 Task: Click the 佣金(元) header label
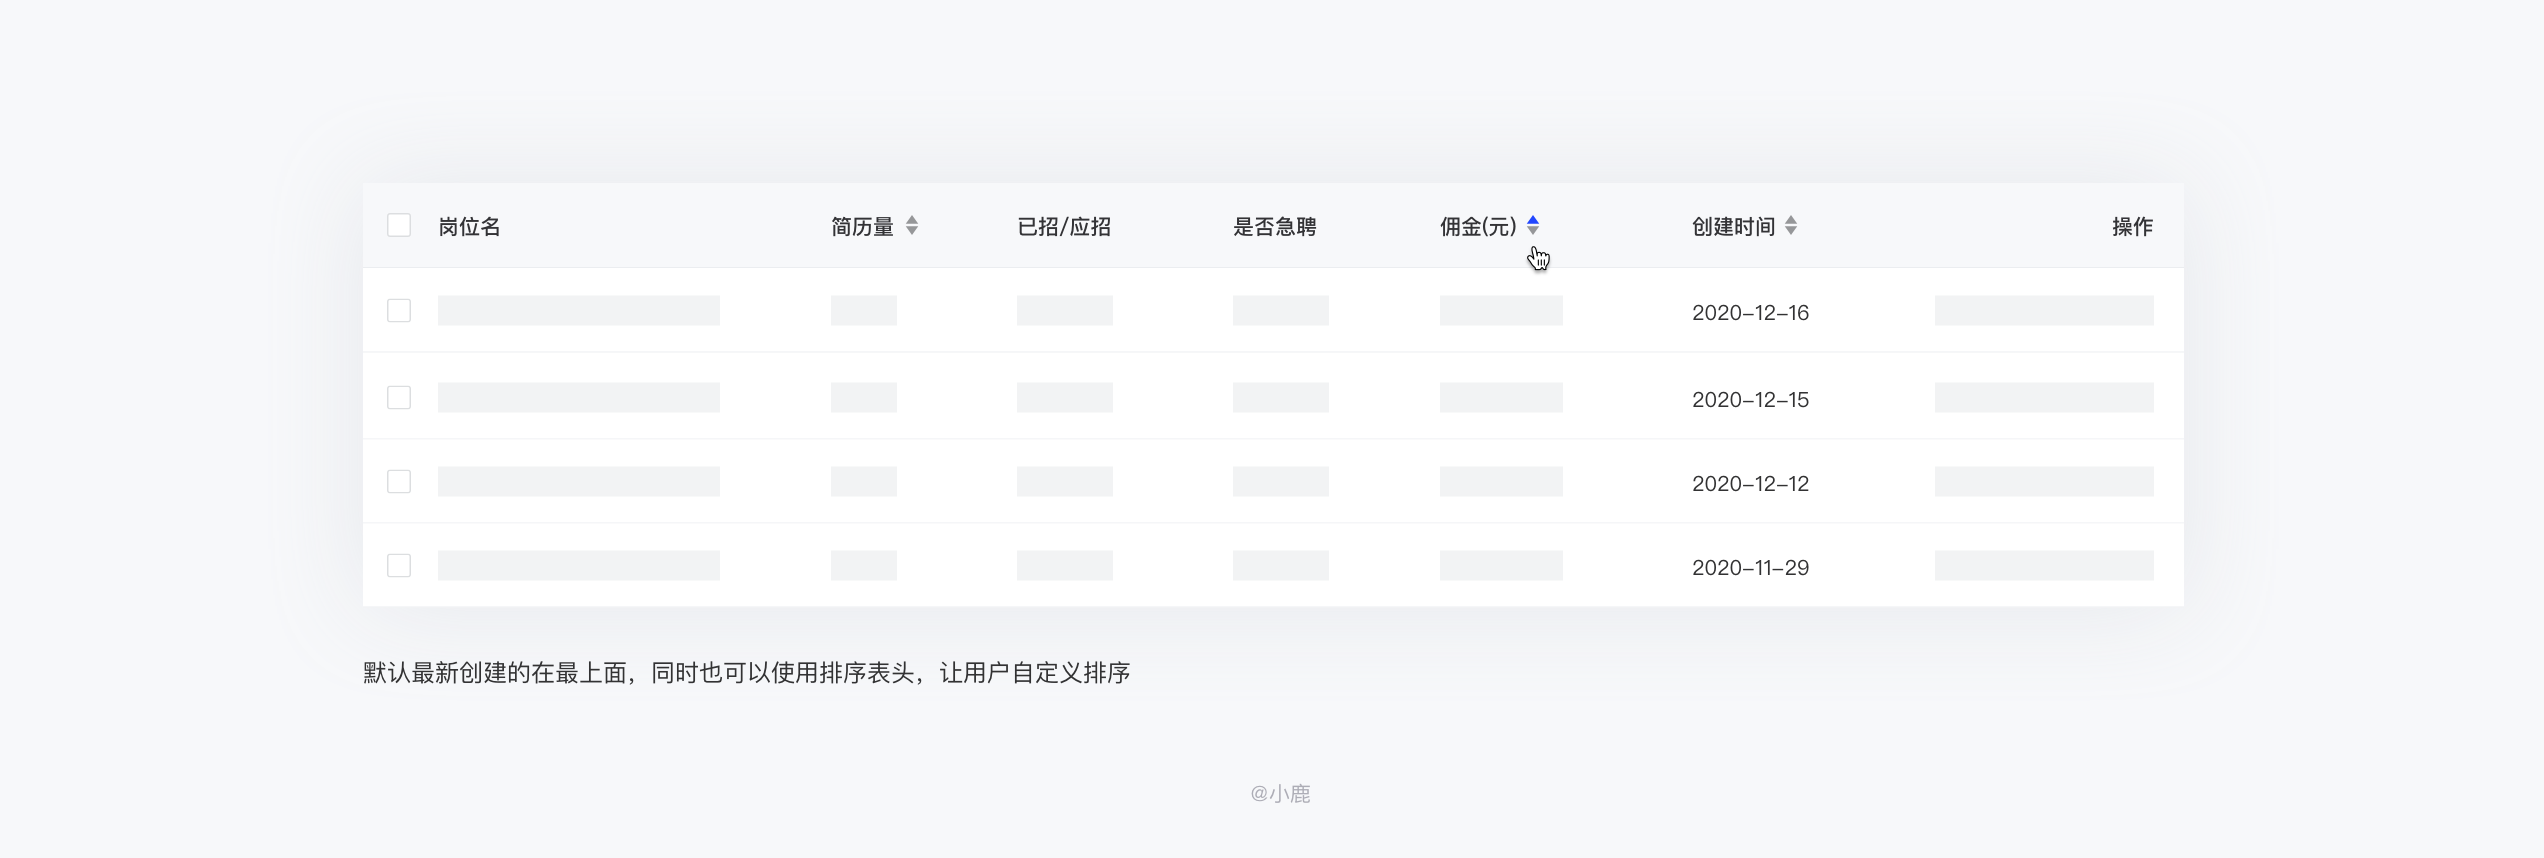tap(1478, 227)
